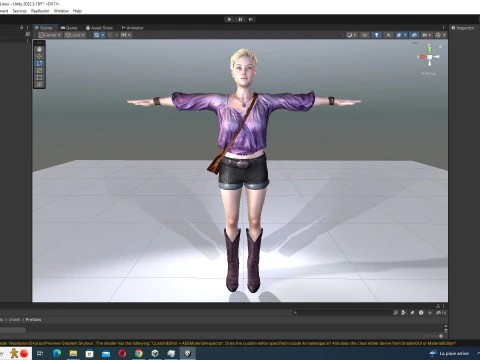Switch to the Game tab

(x=69, y=28)
